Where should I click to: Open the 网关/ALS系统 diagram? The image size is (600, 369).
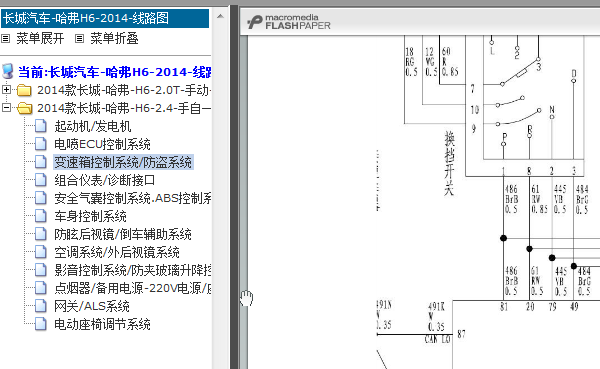(92, 306)
